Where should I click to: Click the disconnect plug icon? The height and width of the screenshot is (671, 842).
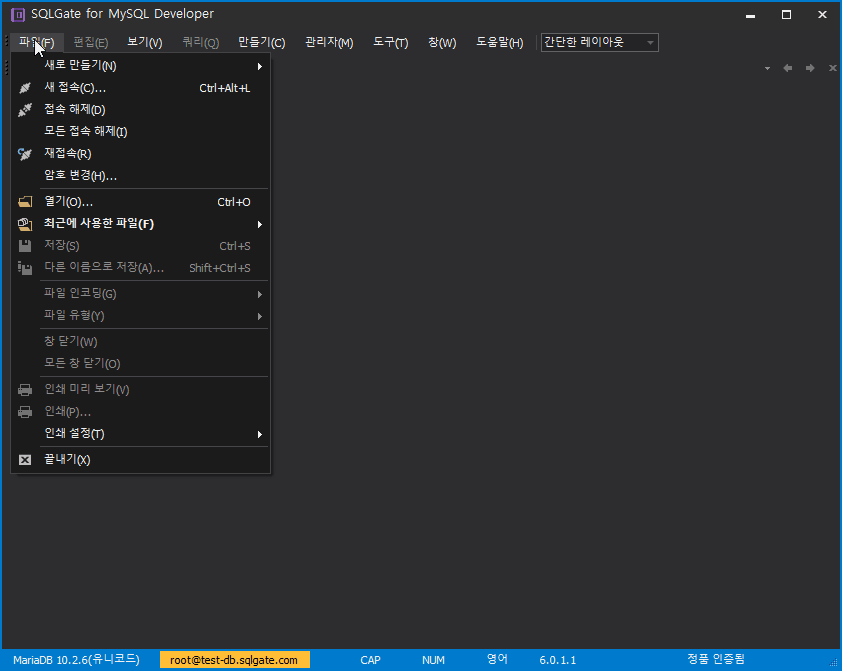[x=25, y=110]
